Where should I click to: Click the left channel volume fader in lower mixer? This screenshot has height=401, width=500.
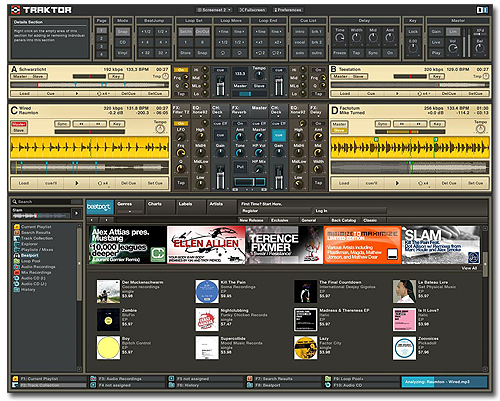220,178
